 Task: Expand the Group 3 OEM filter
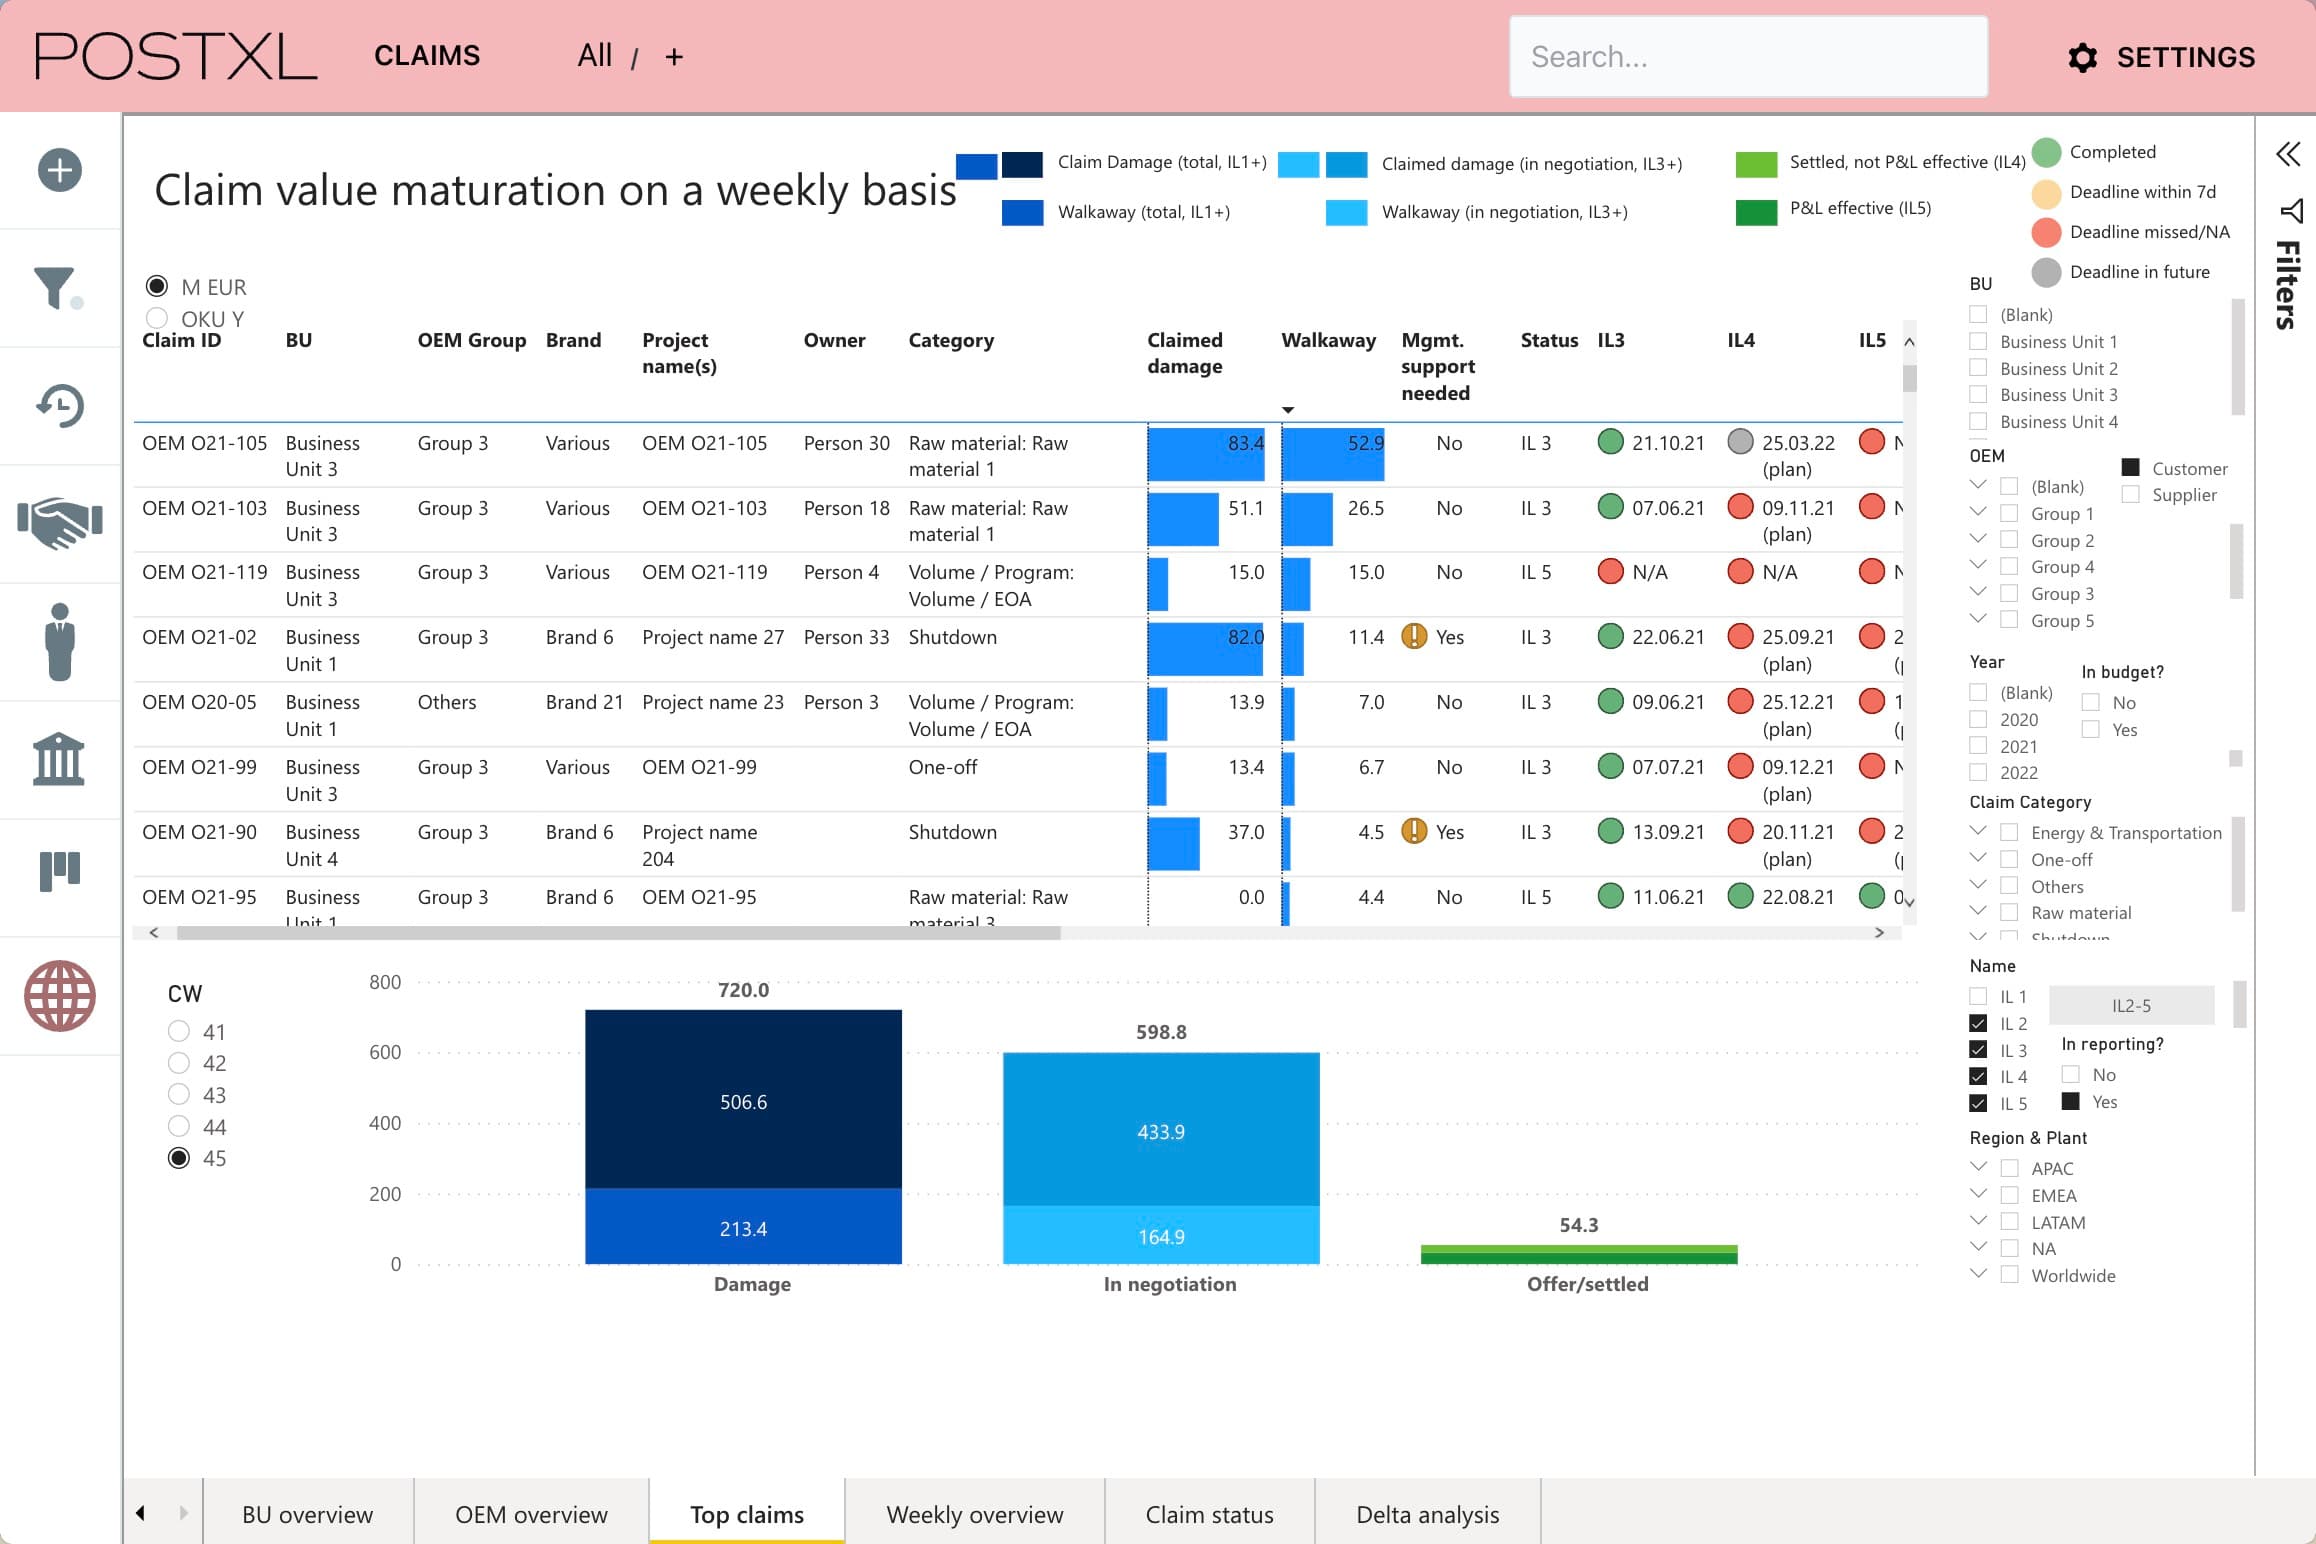pos(1977,592)
